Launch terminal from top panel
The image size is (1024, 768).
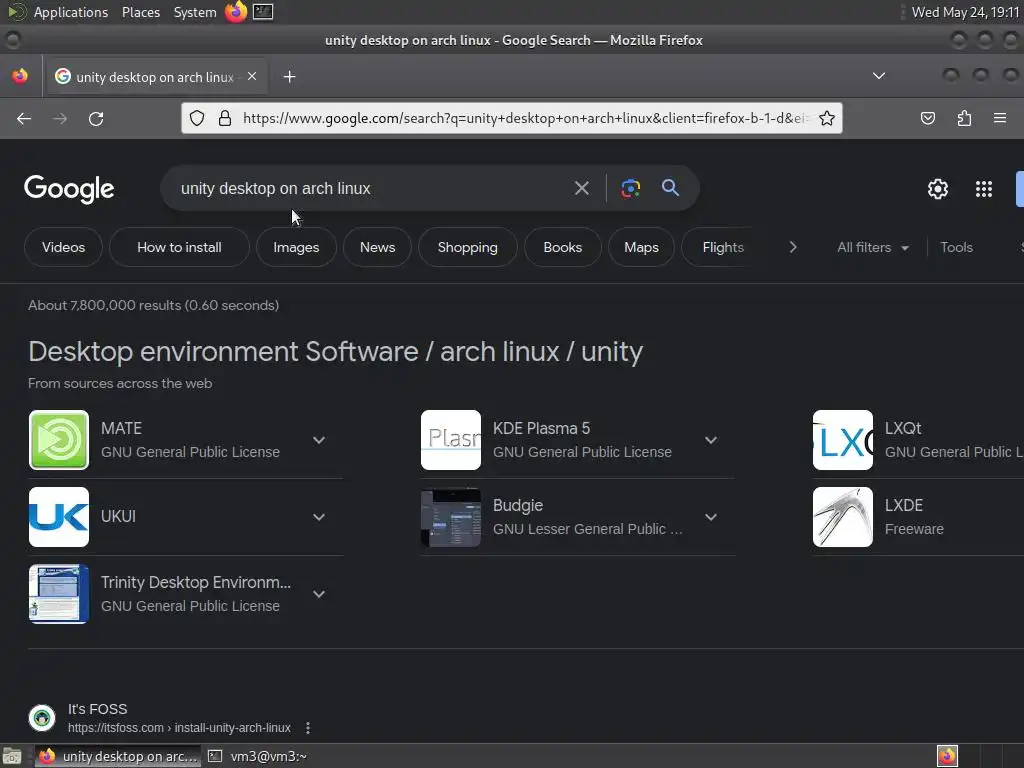263,12
